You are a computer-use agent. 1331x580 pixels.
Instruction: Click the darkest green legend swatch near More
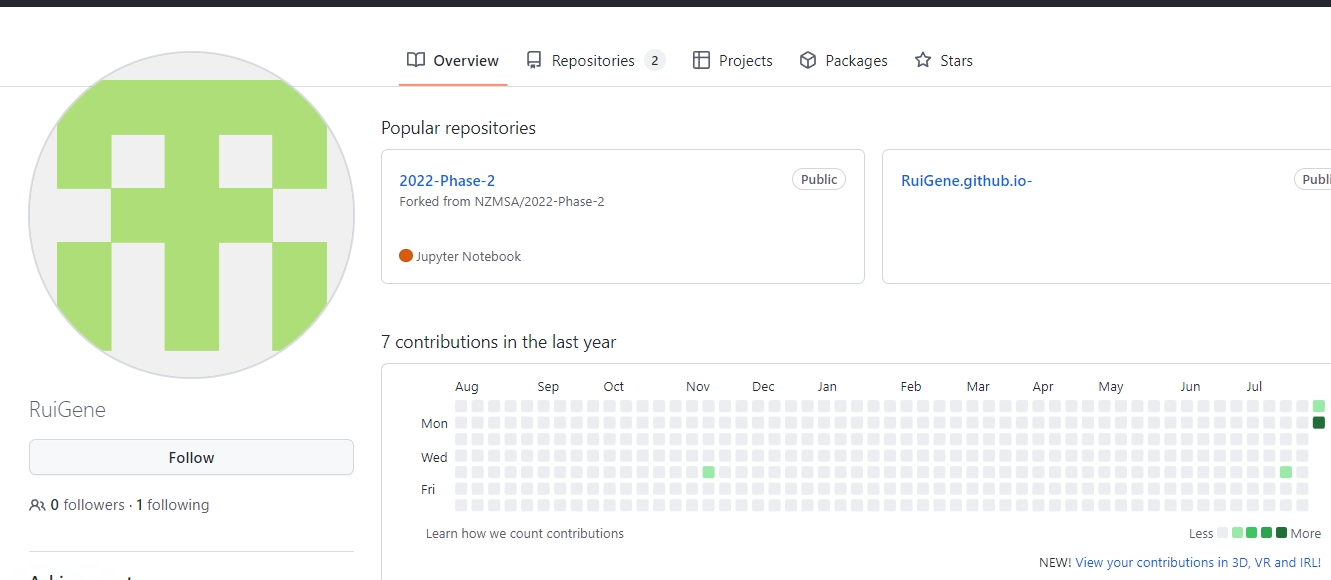1281,533
